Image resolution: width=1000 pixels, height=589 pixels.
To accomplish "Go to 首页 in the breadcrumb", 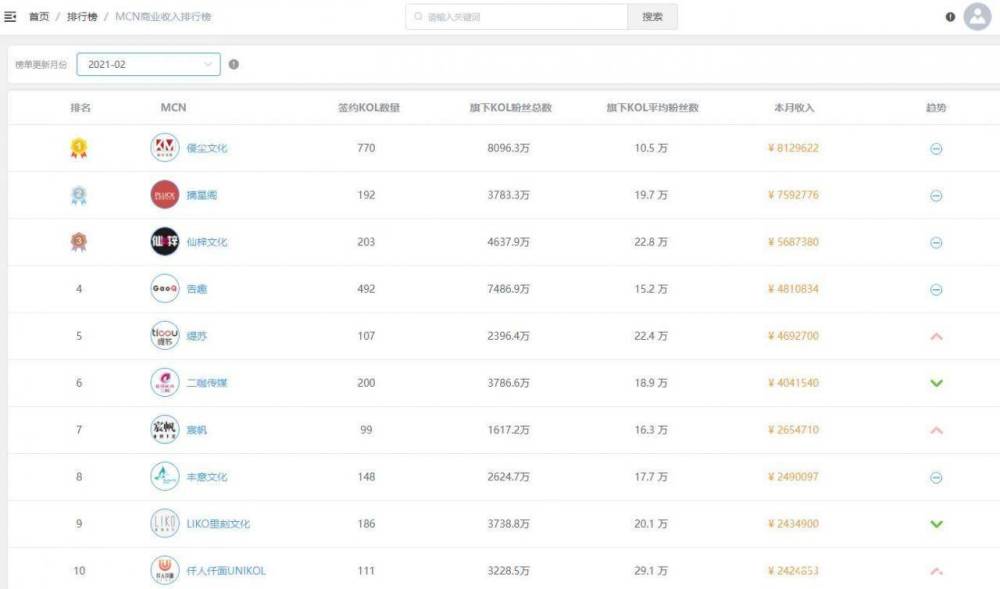I will tap(39, 17).
